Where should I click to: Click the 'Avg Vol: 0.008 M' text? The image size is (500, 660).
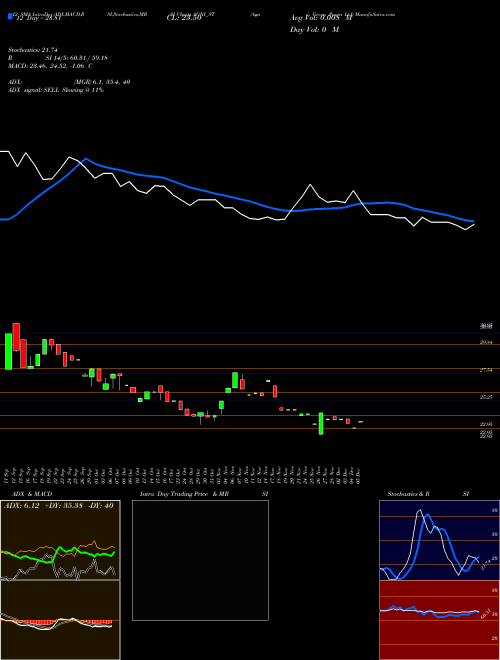321,18
